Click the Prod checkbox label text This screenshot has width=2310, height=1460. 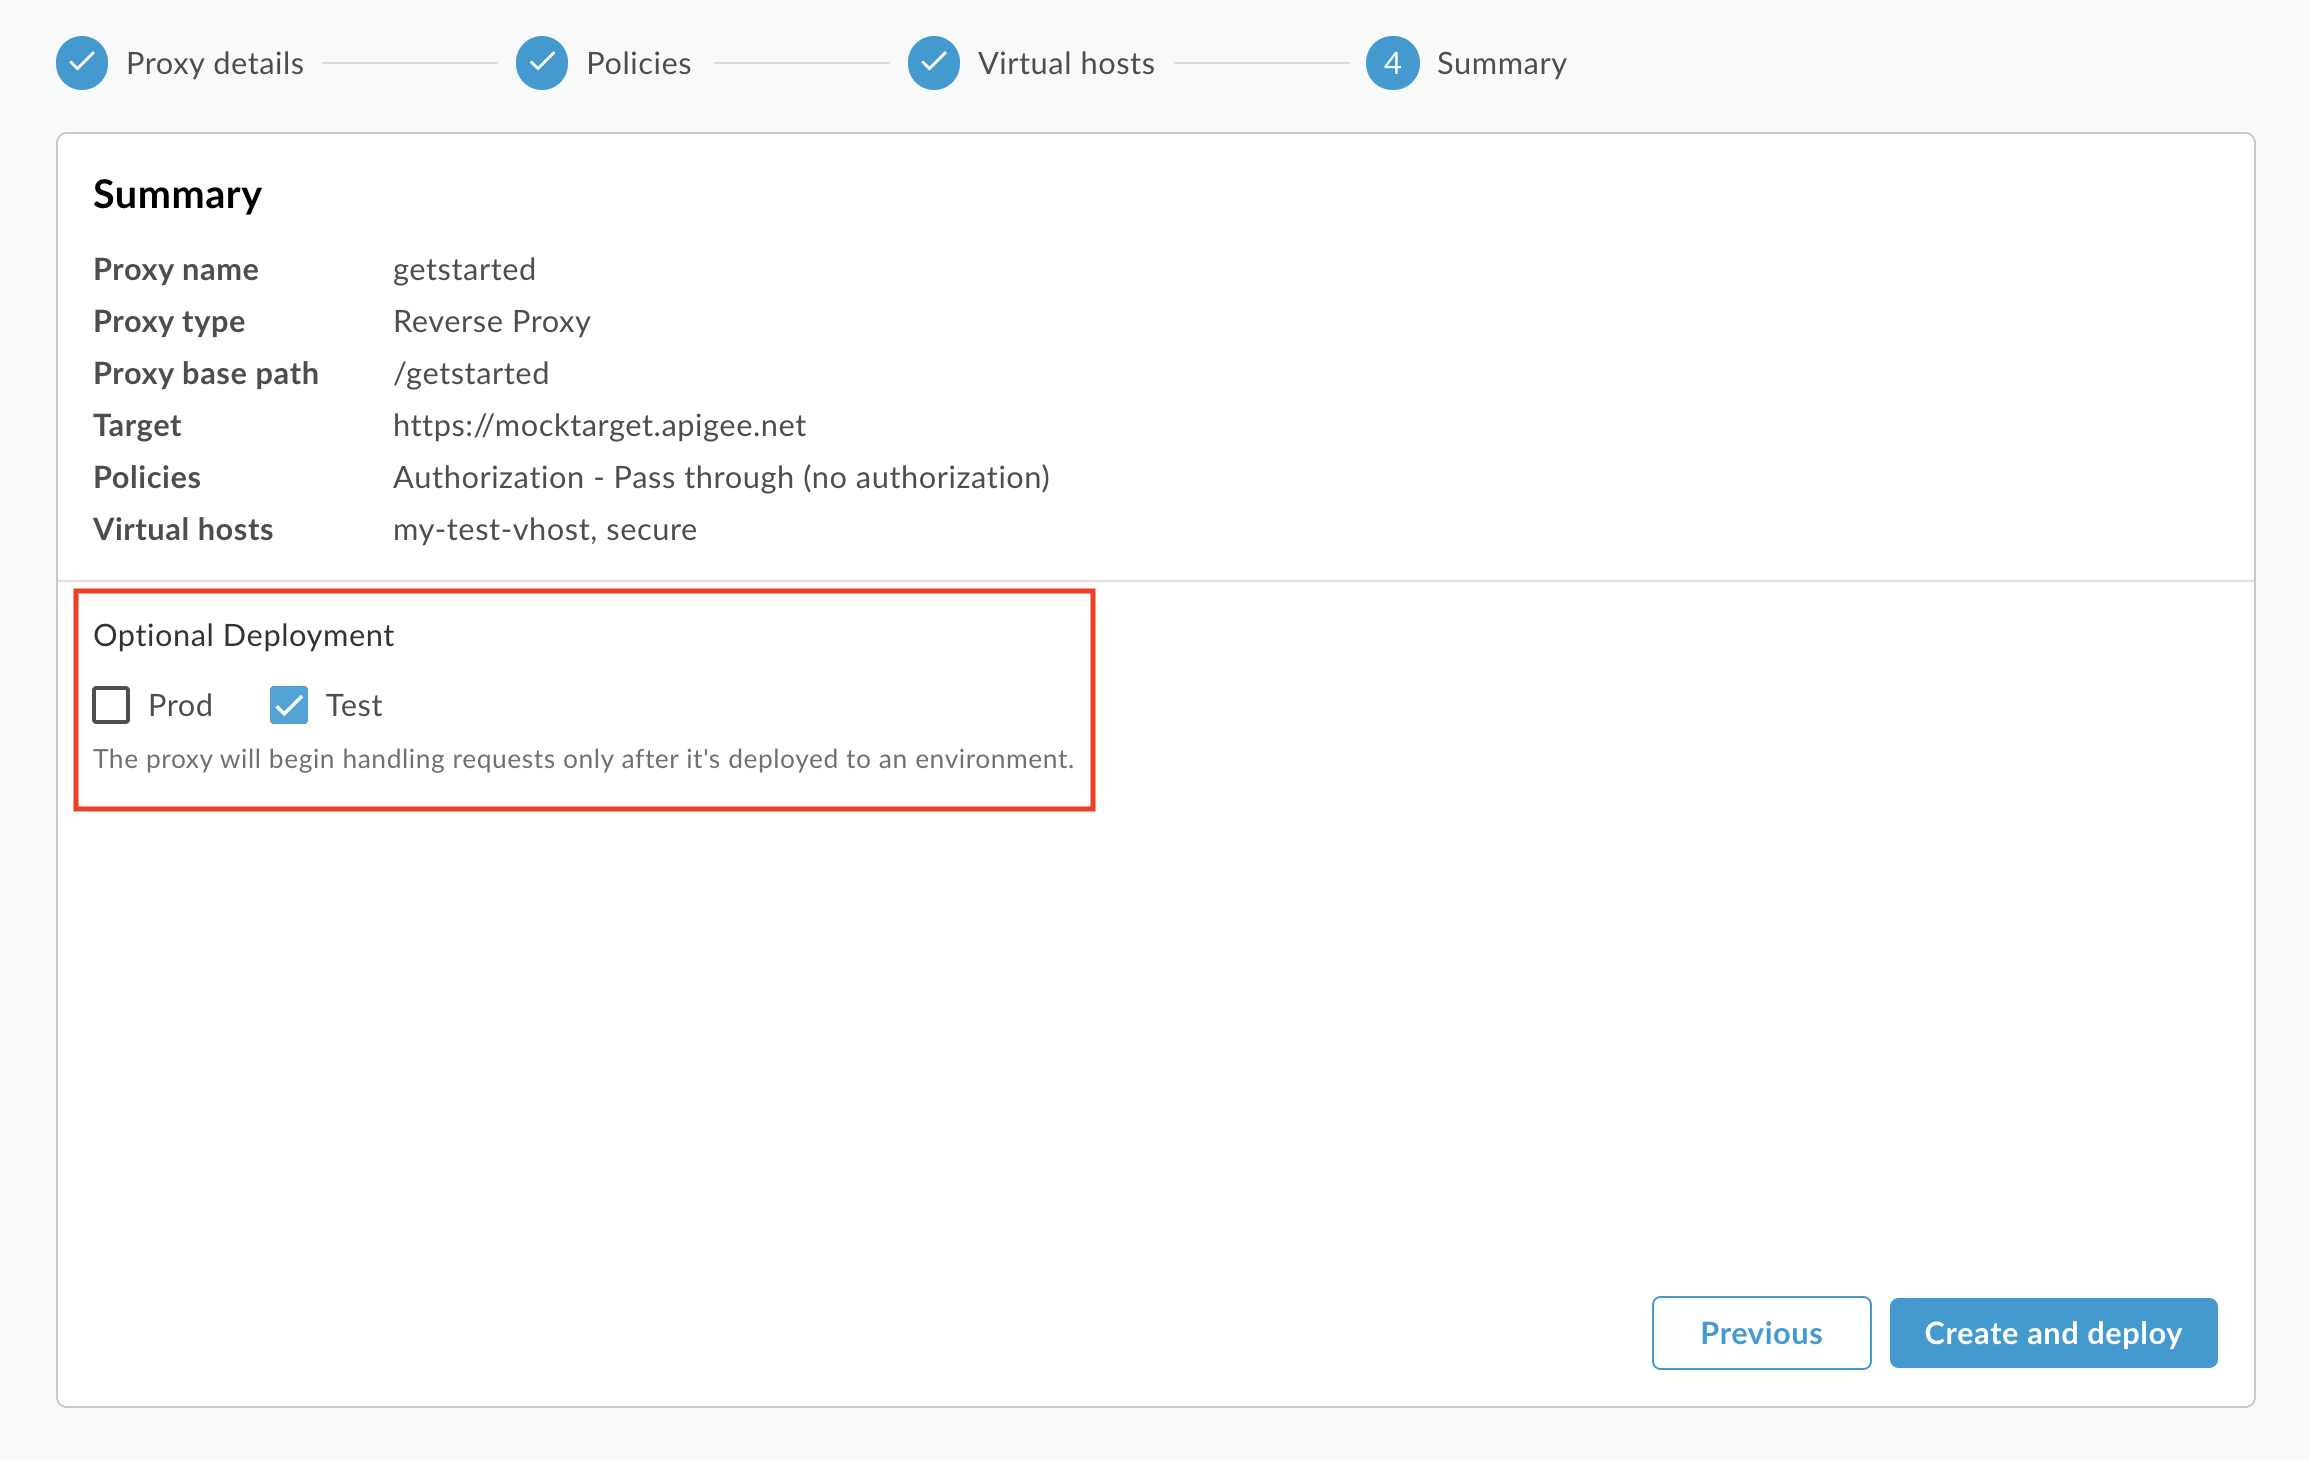point(180,706)
